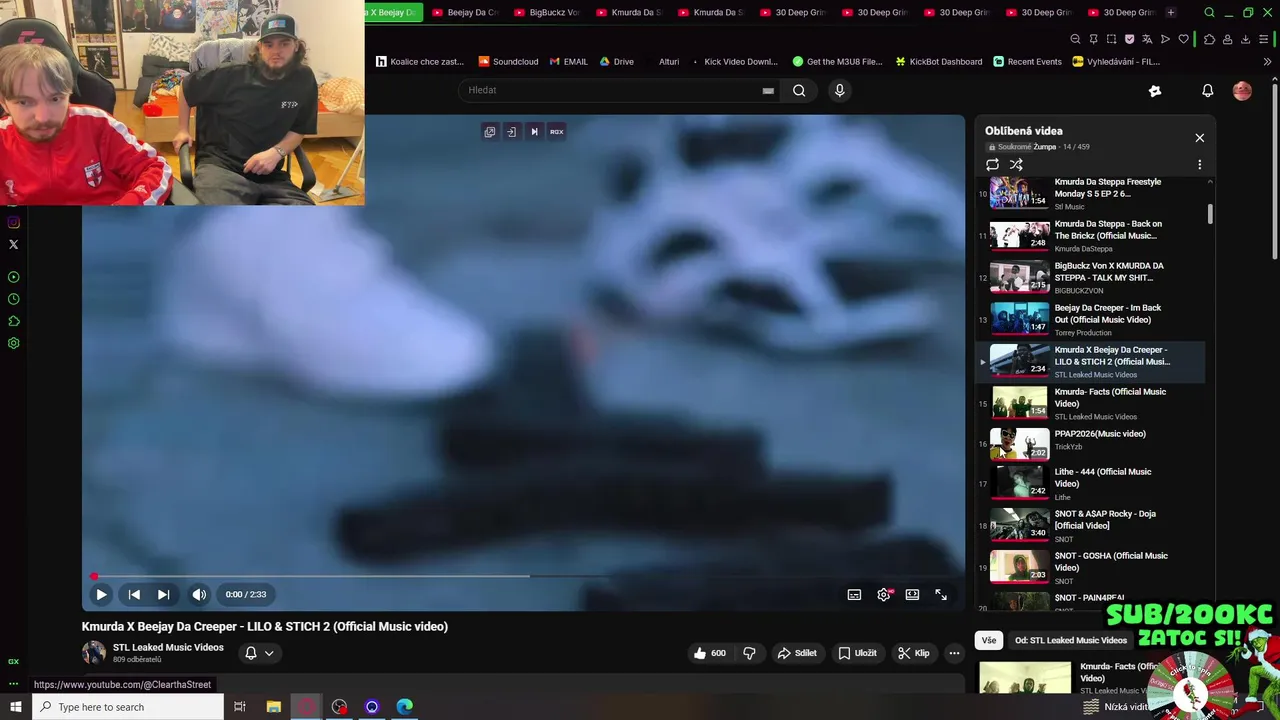
Task: Open playlist three-dot options menu
Action: 1200,165
